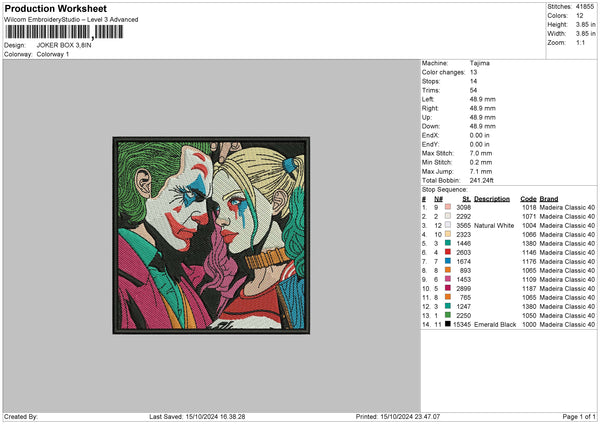Click the EndY label
The width and height of the screenshot is (600, 424).
click(x=430, y=144)
